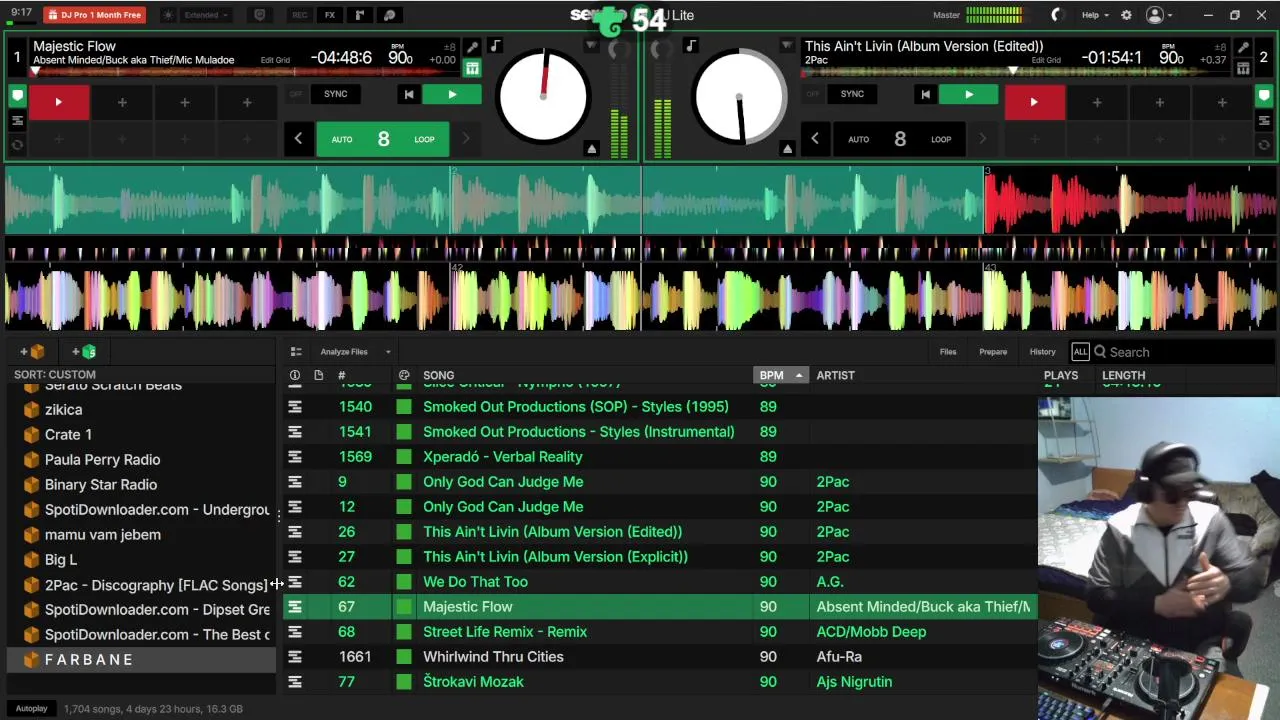
Task: Toggle deck 2 keyboard pitch-play icon
Action: pyautogui.click(x=1243, y=68)
